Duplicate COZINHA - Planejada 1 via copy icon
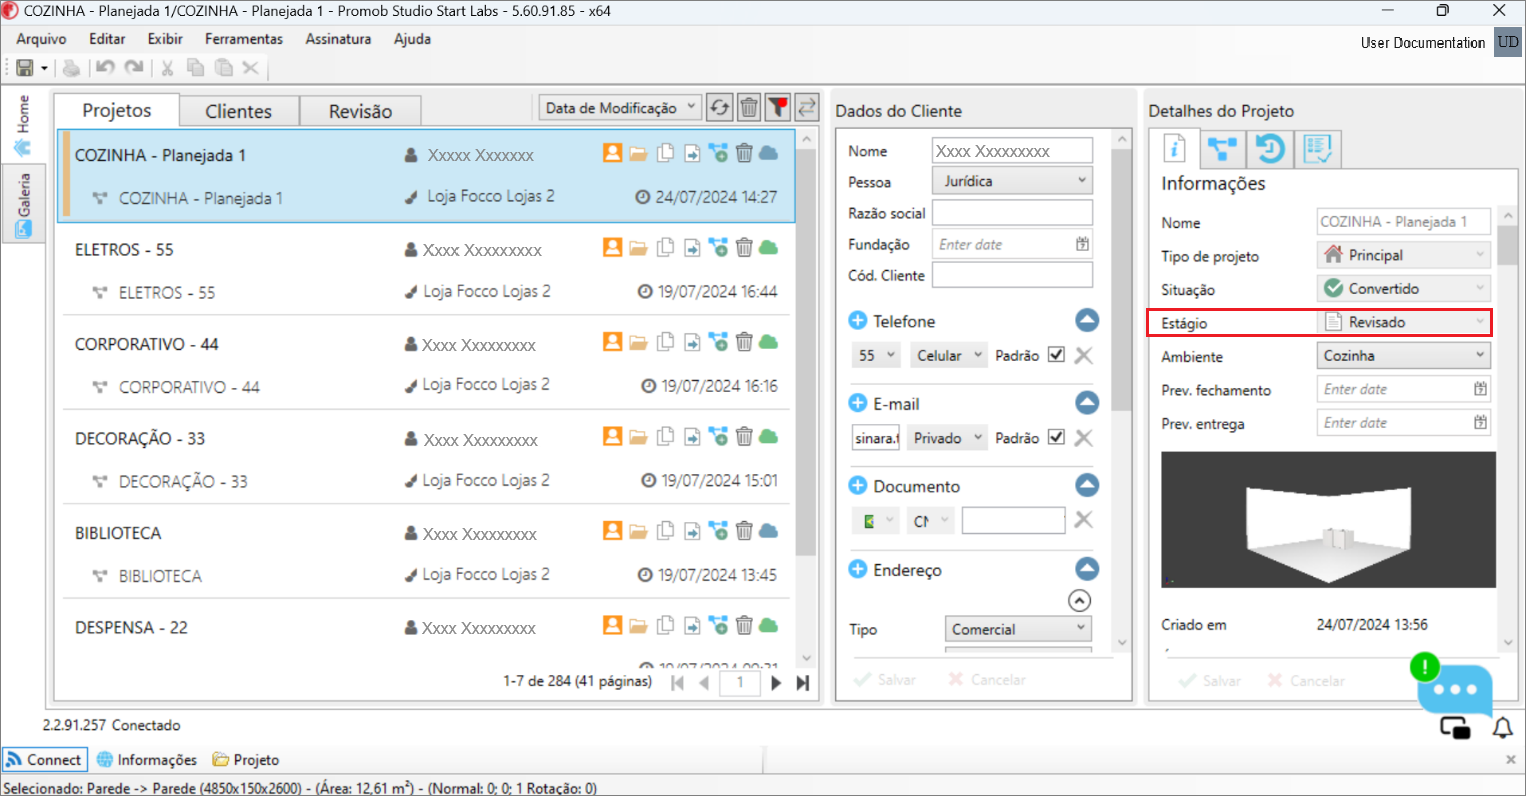Screen dimensions: 1526x796 click(665, 153)
